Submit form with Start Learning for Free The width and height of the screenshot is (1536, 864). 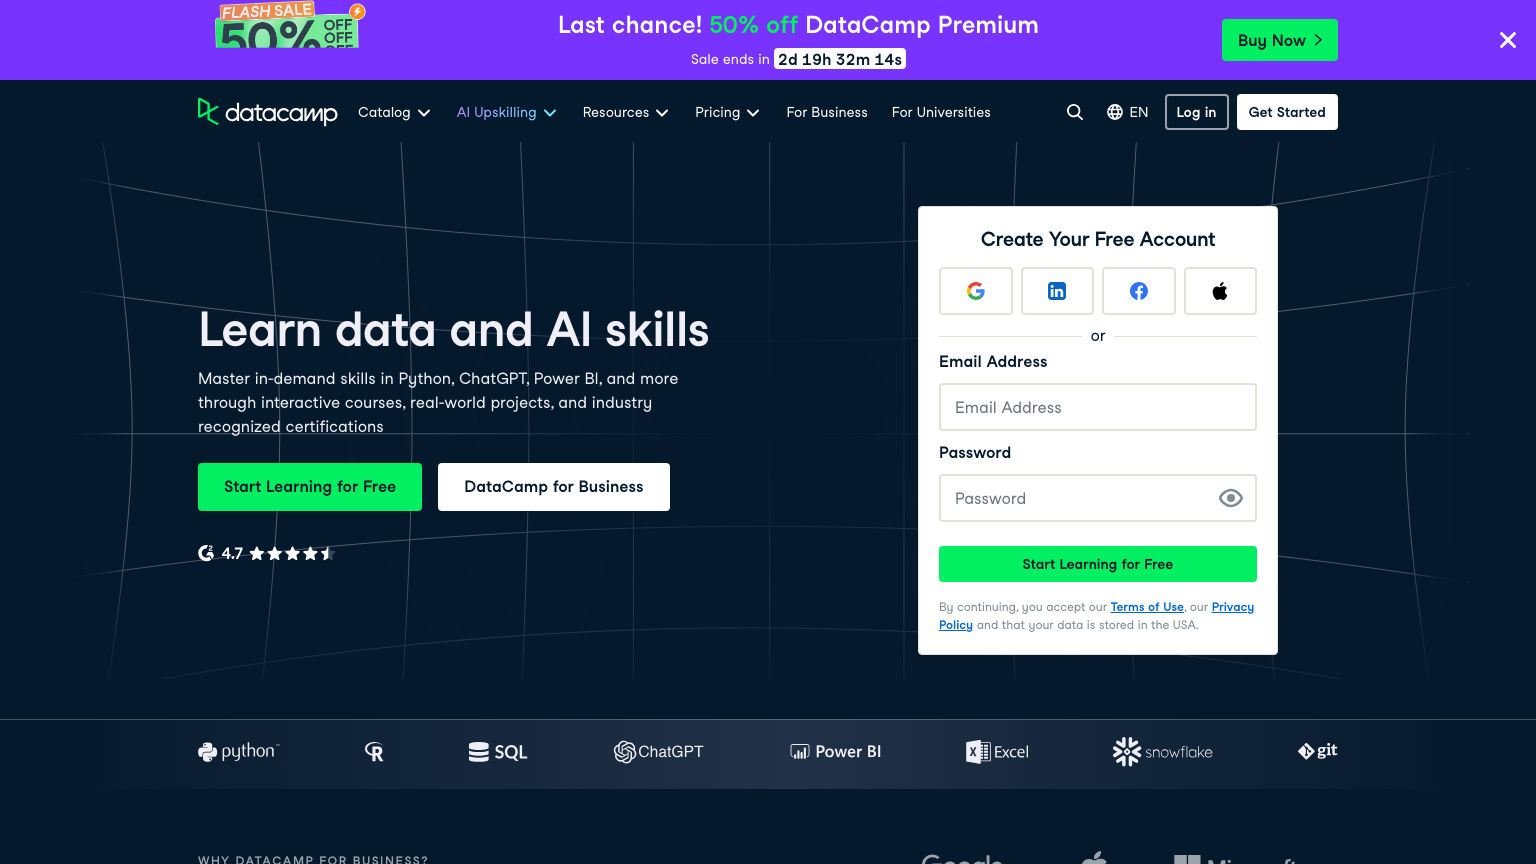pos(1098,564)
